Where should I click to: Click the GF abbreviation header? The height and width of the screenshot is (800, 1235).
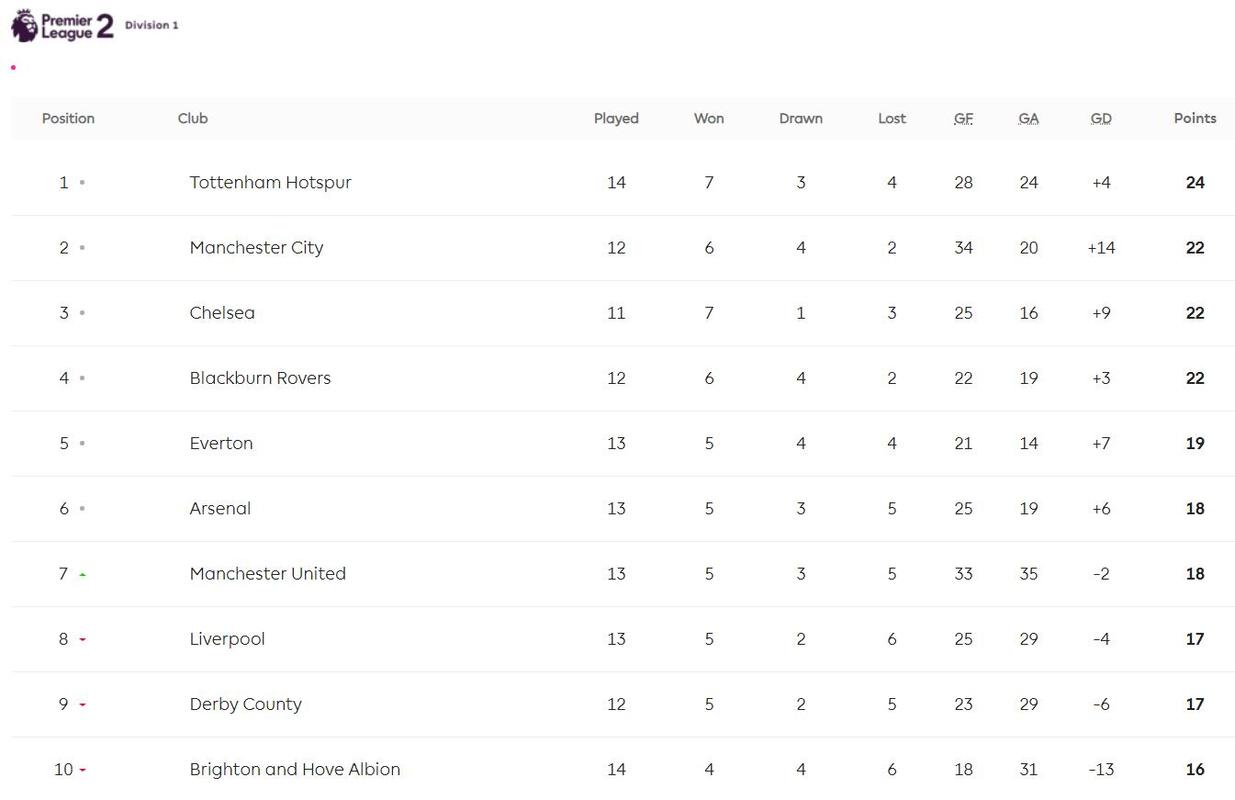(963, 118)
